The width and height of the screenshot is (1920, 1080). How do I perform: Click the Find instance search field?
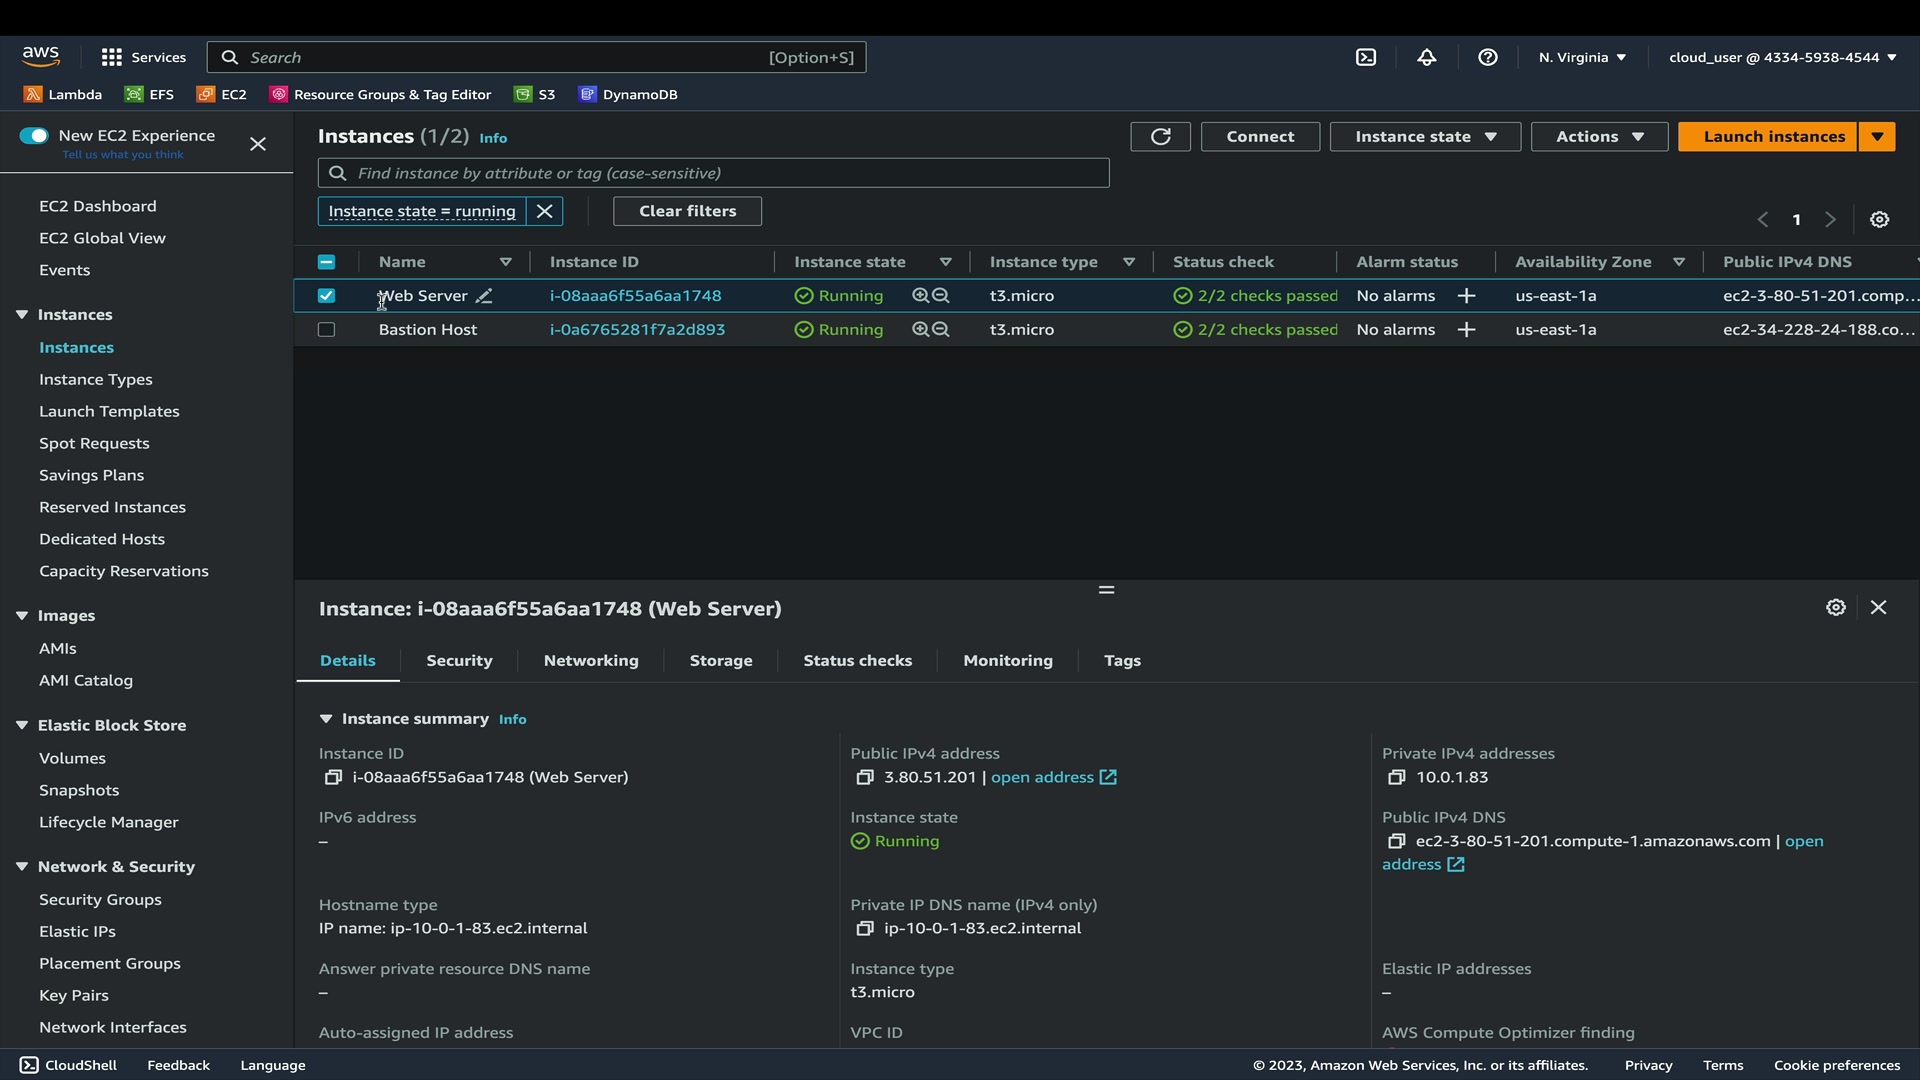tap(730, 174)
